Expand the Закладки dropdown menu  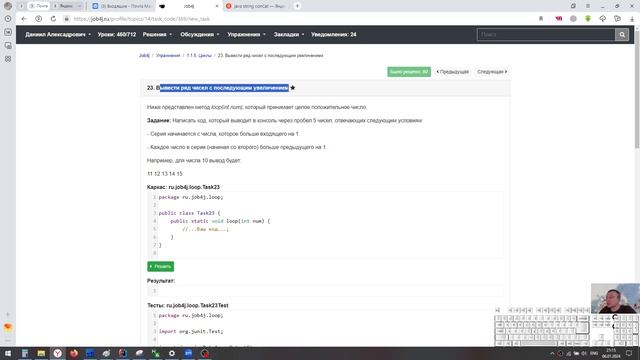pyautogui.click(x=289, y=35)
